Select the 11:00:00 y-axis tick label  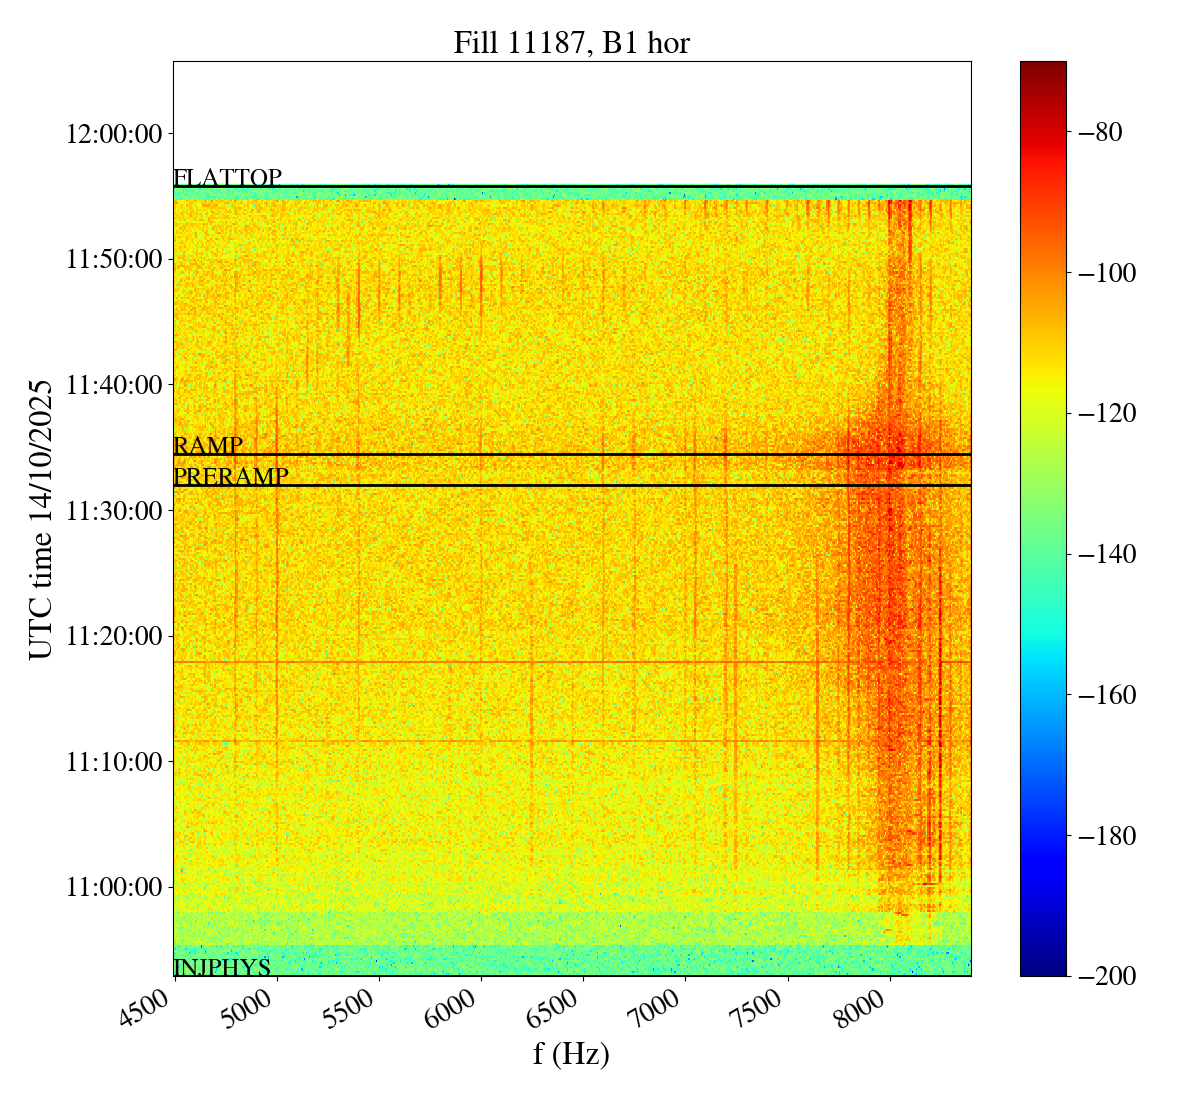[x=114, y=887]
